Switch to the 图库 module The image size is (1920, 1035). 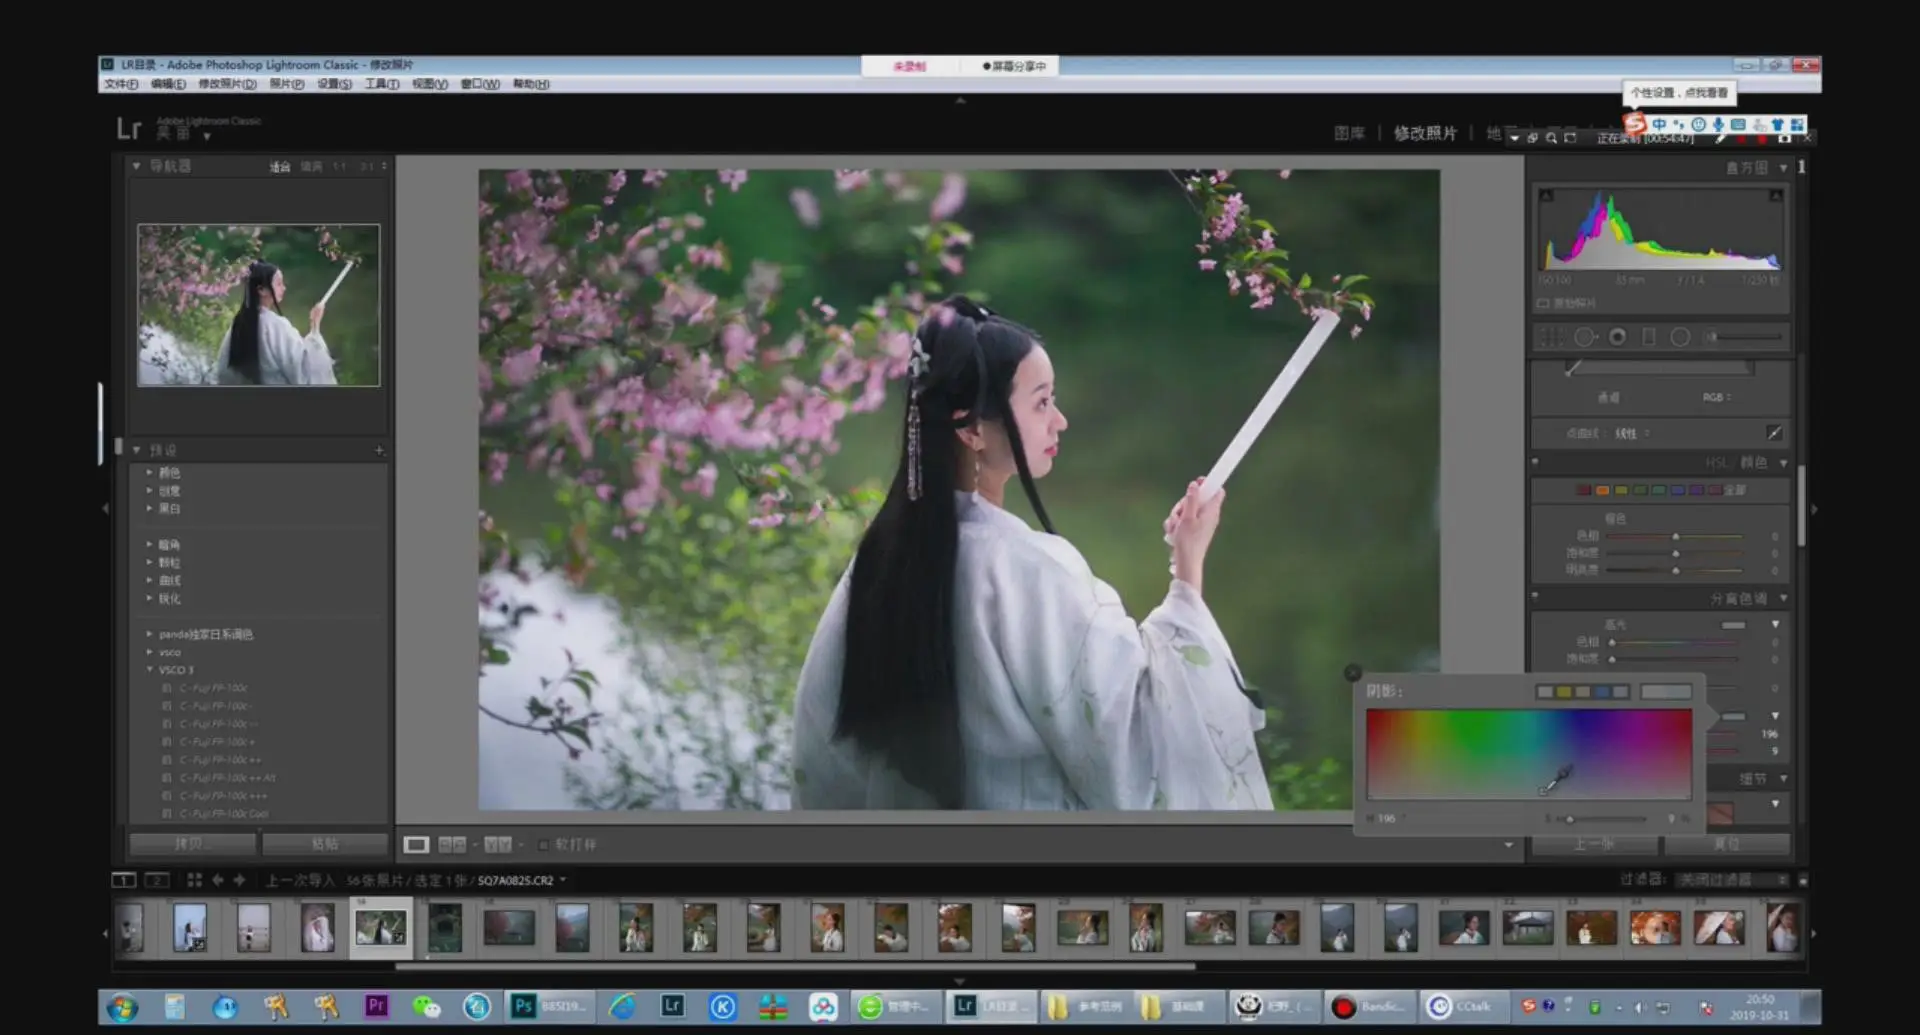1349,133
